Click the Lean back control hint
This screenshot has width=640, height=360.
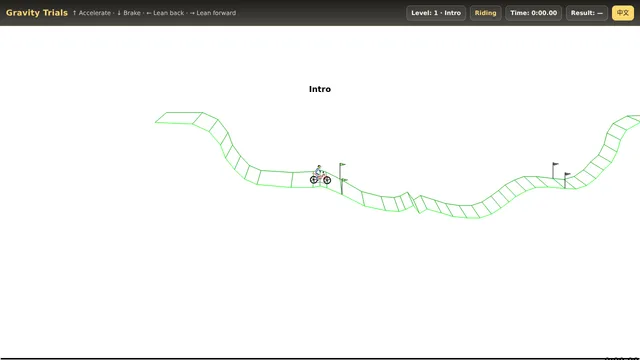point(165,13)
